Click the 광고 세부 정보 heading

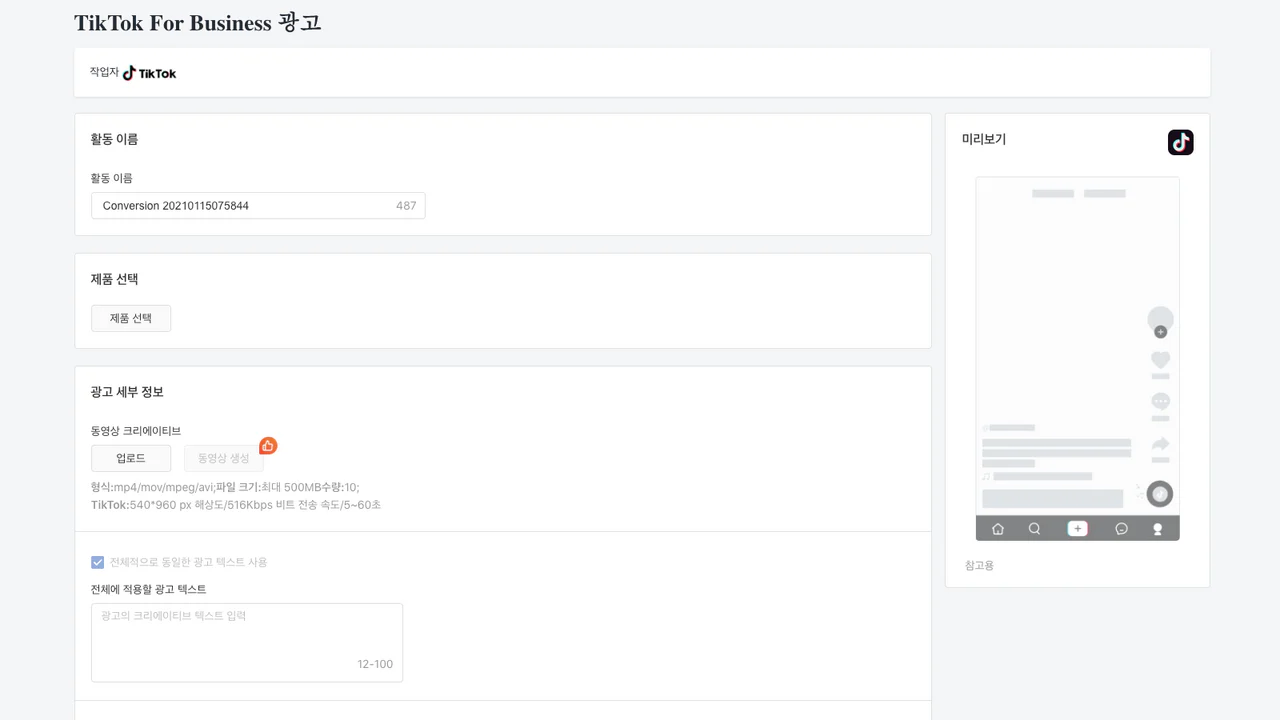(127, 391)
